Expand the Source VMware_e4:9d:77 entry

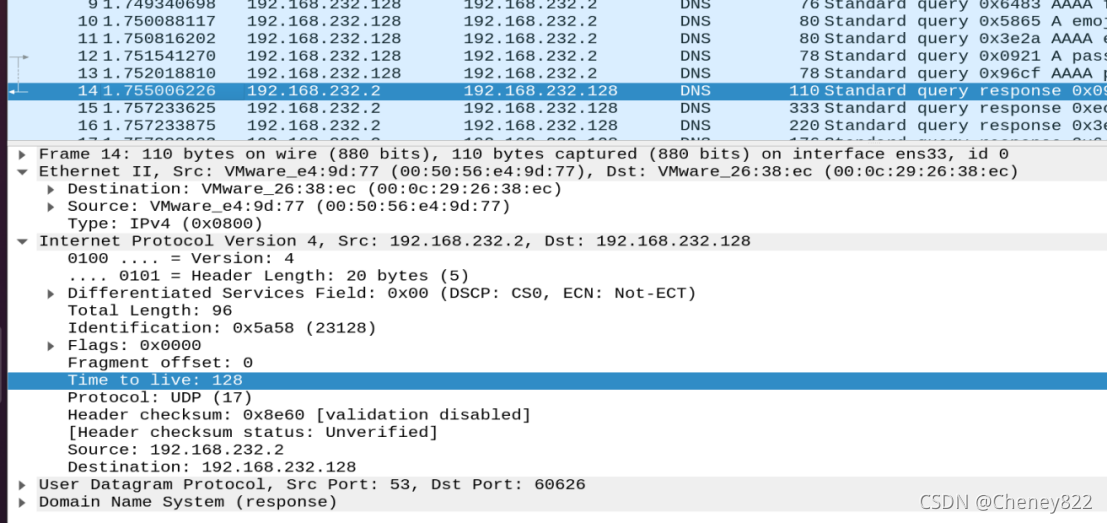tap(51, 207)
